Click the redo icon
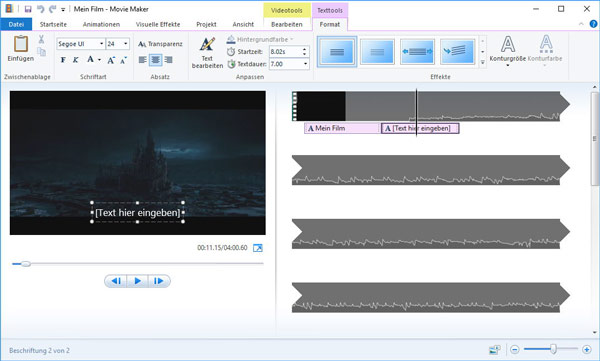 [x=52, y=9]
